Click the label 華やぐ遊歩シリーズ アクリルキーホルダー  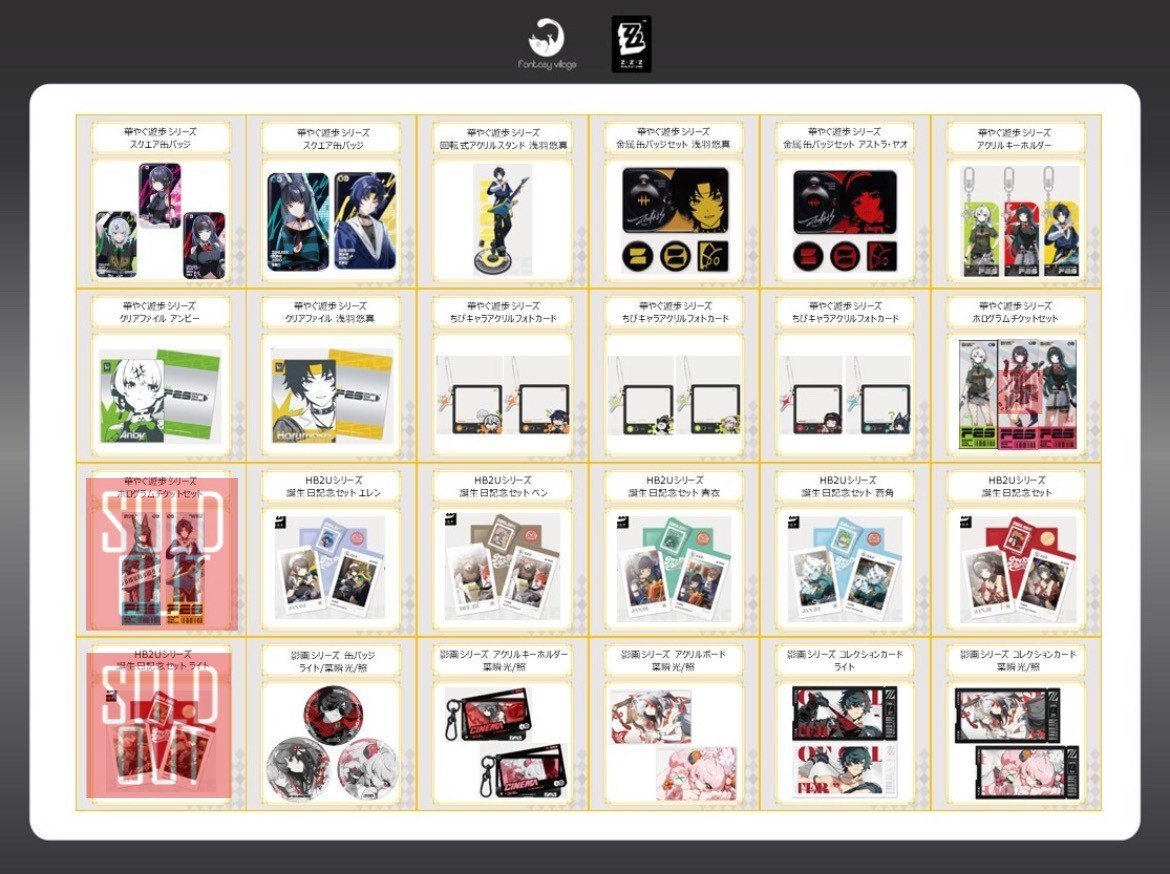[1016, 139]
